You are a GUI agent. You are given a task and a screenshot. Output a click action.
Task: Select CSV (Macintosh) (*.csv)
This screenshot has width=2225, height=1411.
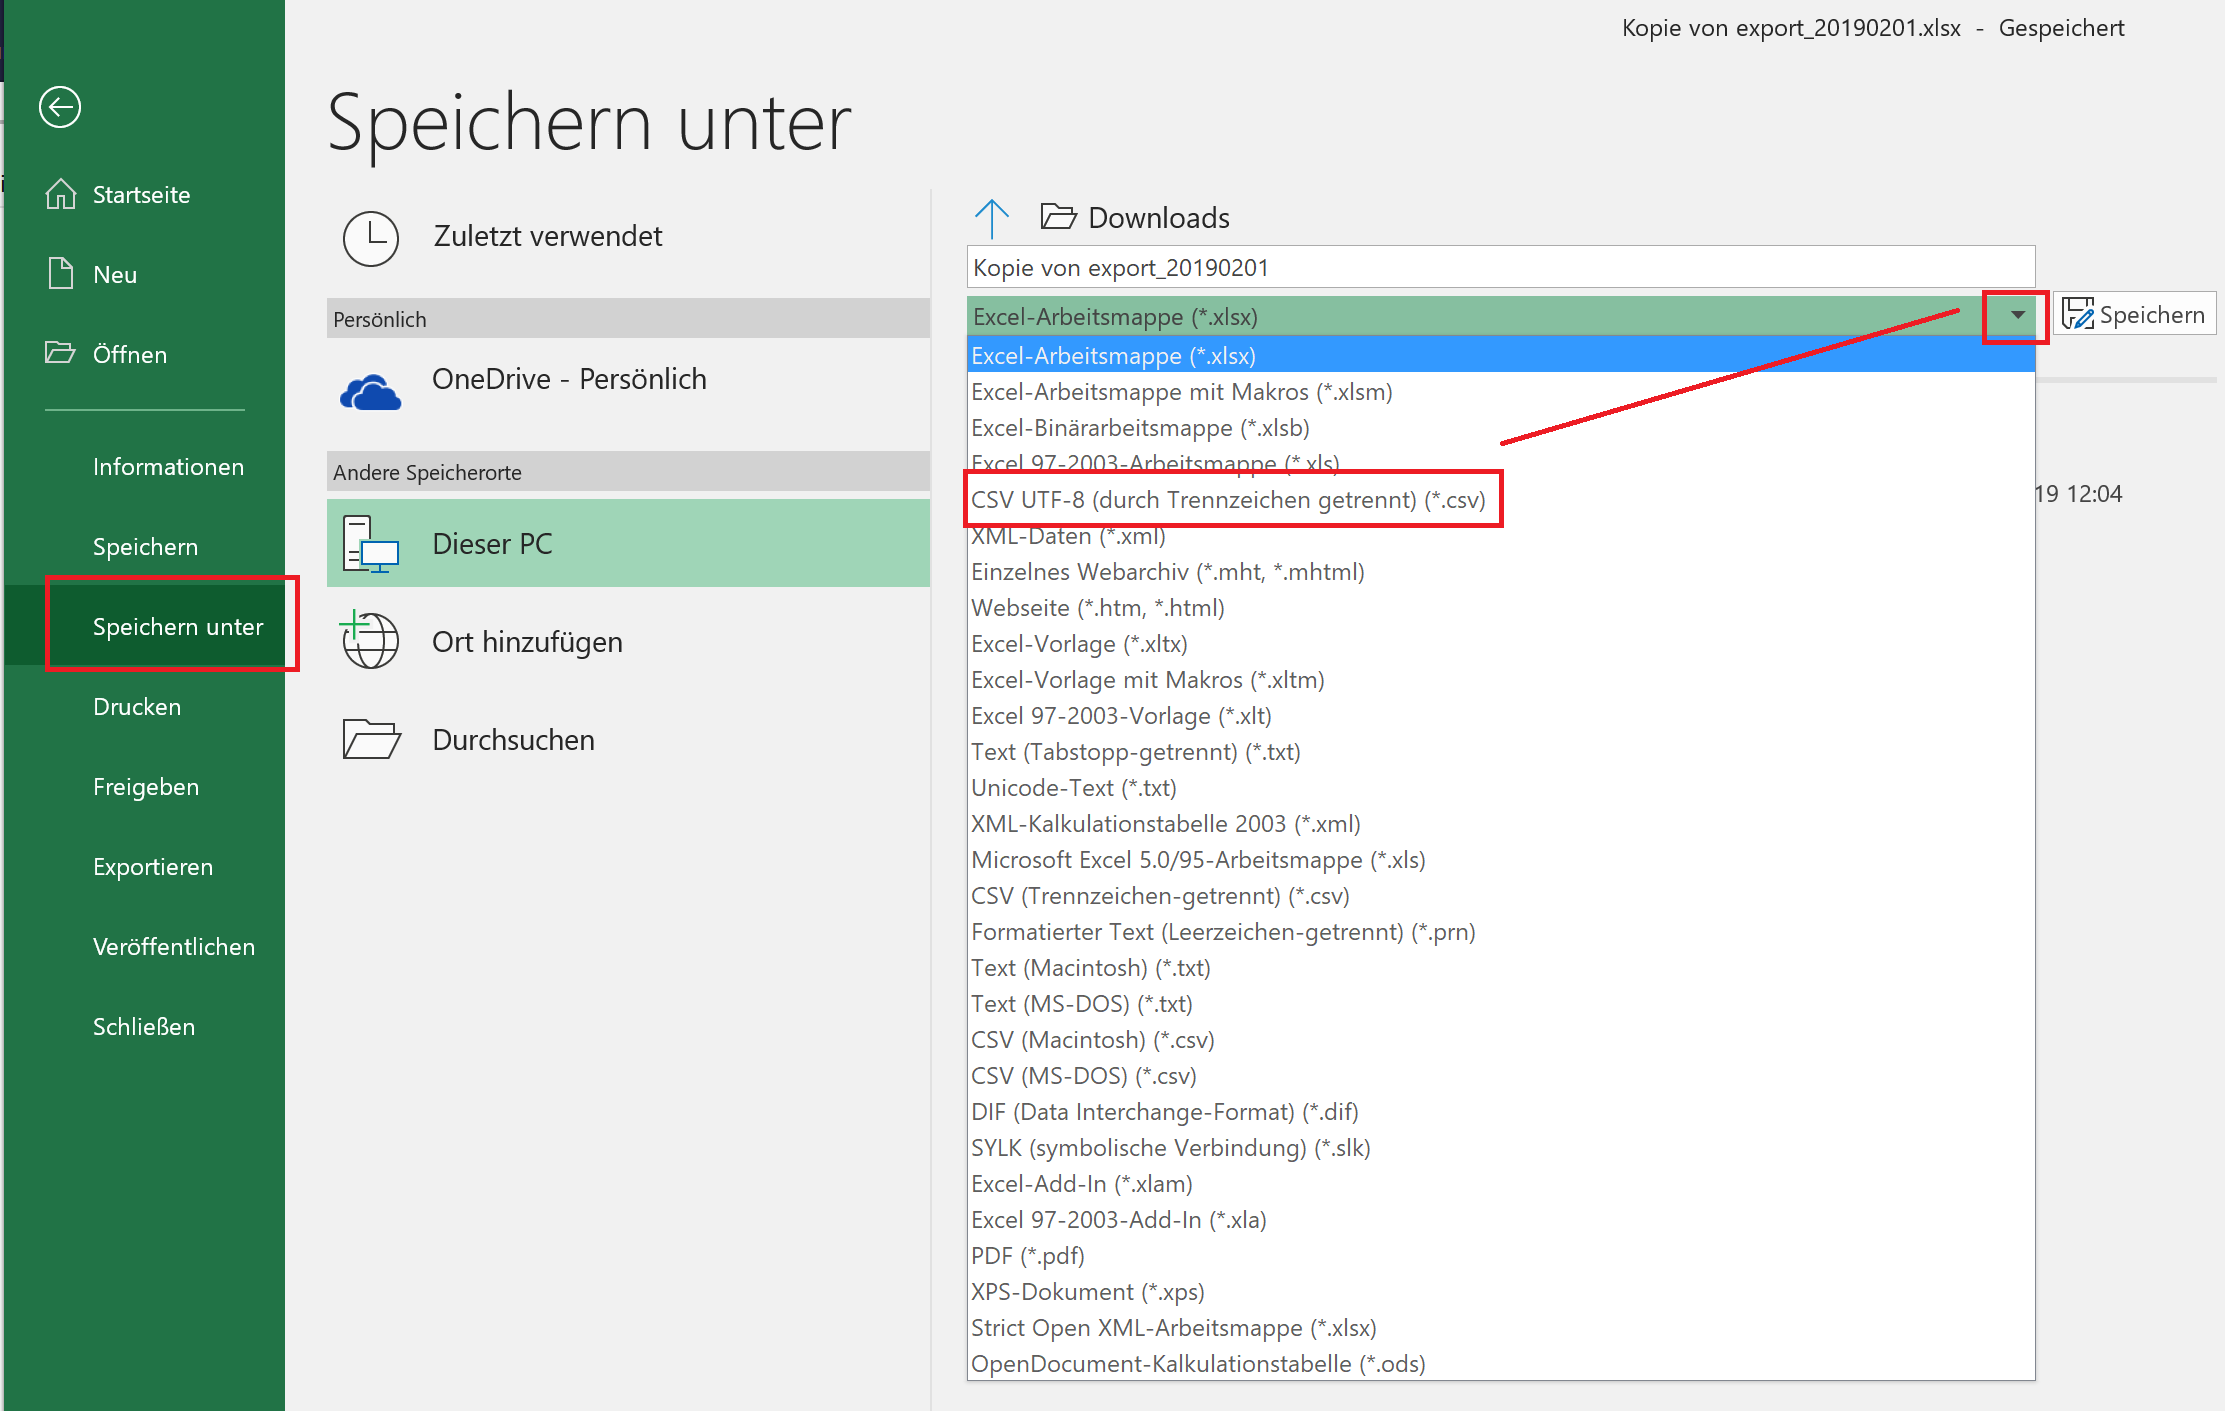pos(1500,1040)
